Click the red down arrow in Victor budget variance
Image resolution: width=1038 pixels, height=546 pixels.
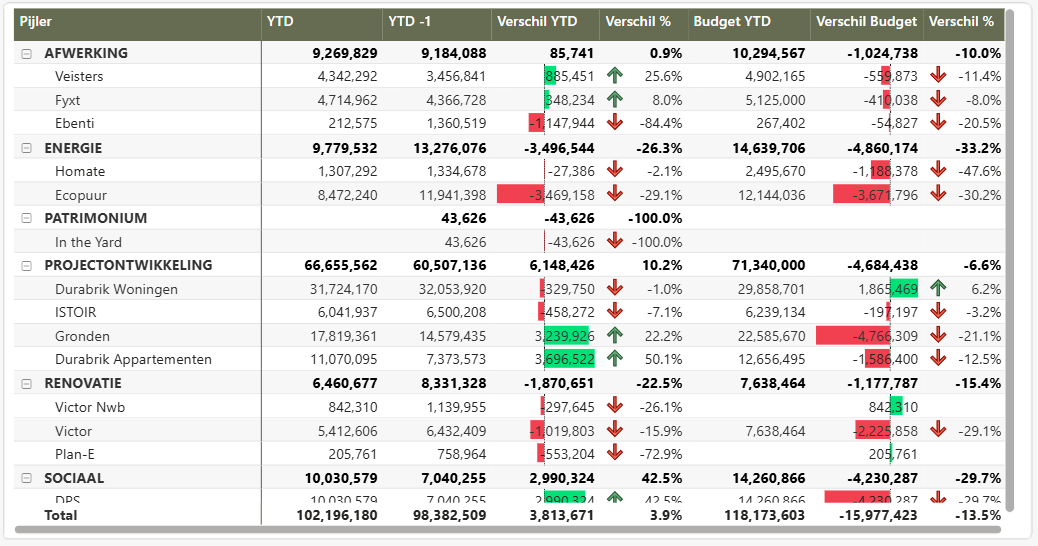click(937, 430)
